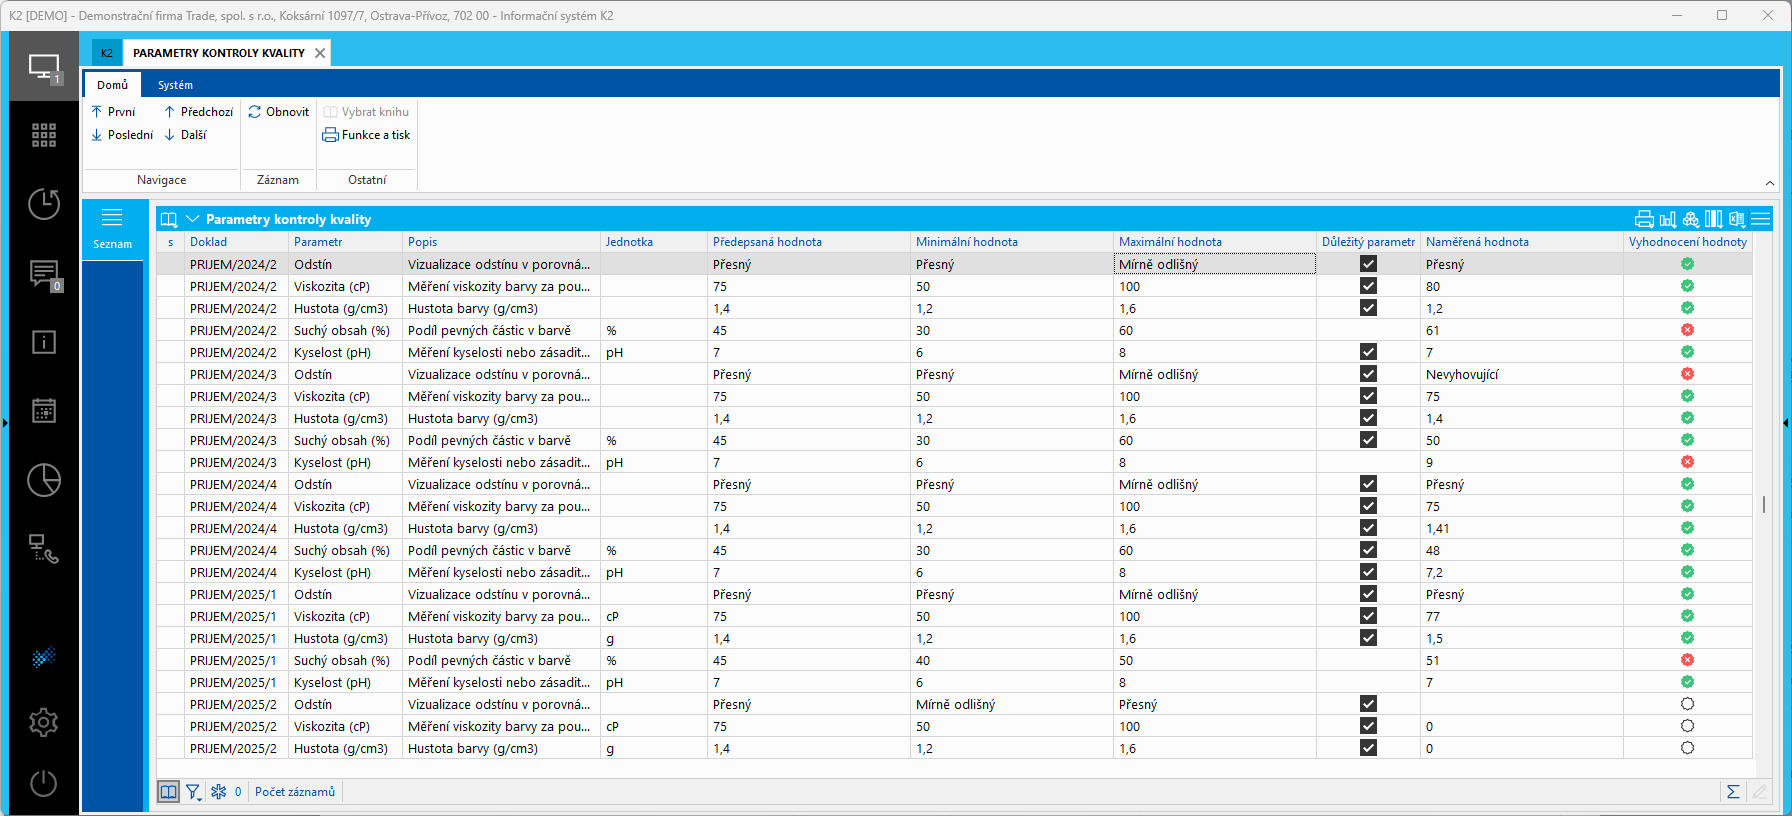Screen dimensions: 1792x816
Task: Click the red status icon for PRIJEM/2024/3 Kyselost
Action: point(1687,462)
